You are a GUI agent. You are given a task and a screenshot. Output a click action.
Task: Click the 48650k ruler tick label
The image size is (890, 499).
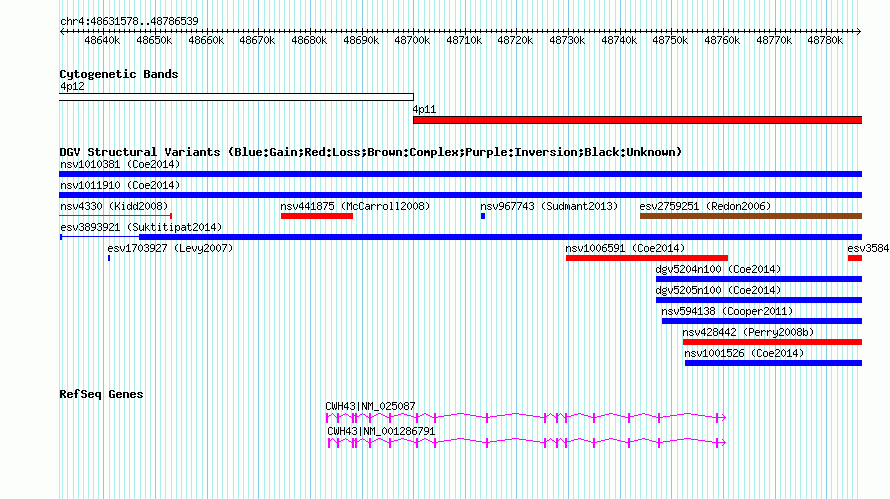(154, 40)
